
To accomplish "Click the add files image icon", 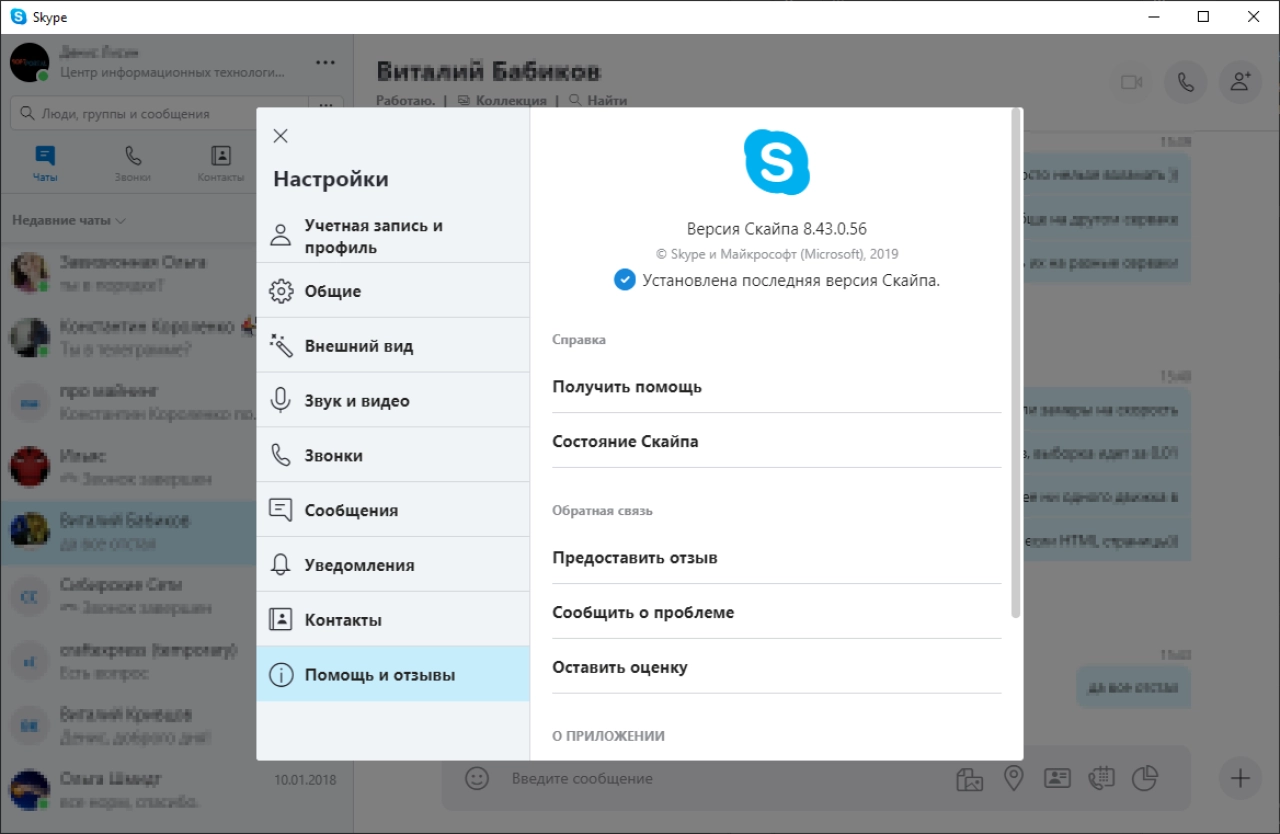I will coord(969,778).
